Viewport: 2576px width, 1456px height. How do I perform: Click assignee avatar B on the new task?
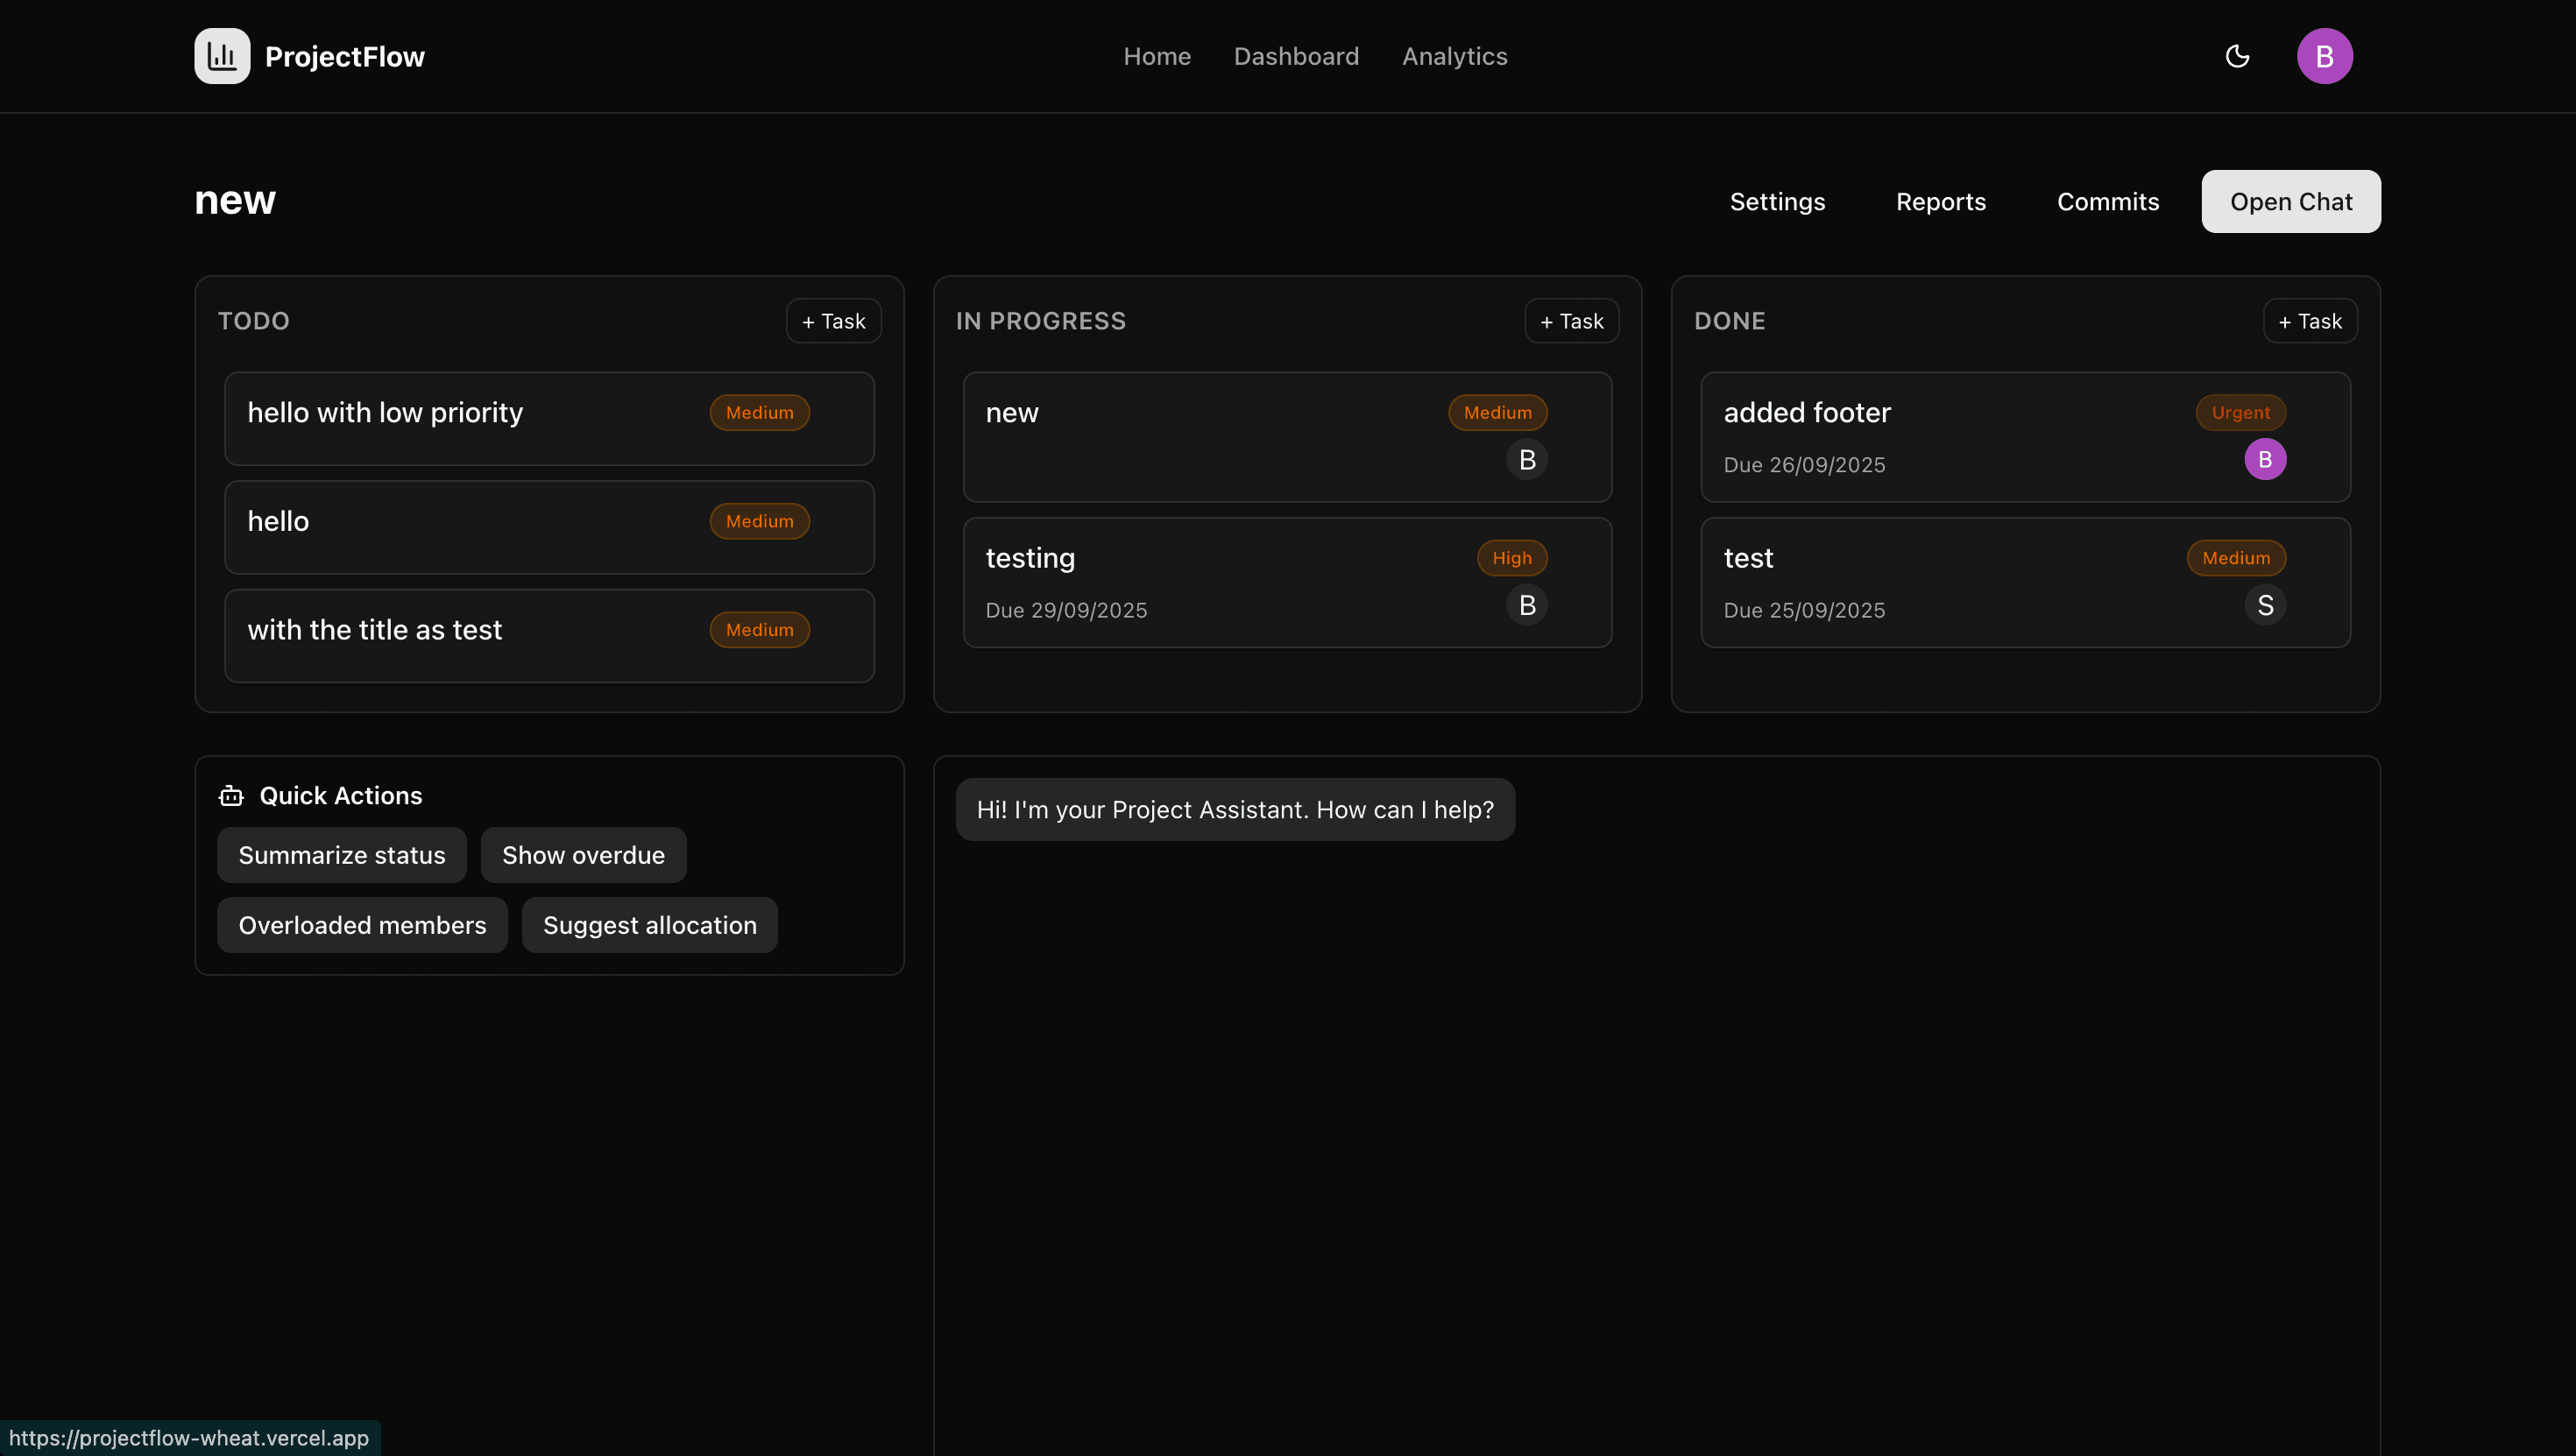pos(1527,459)
